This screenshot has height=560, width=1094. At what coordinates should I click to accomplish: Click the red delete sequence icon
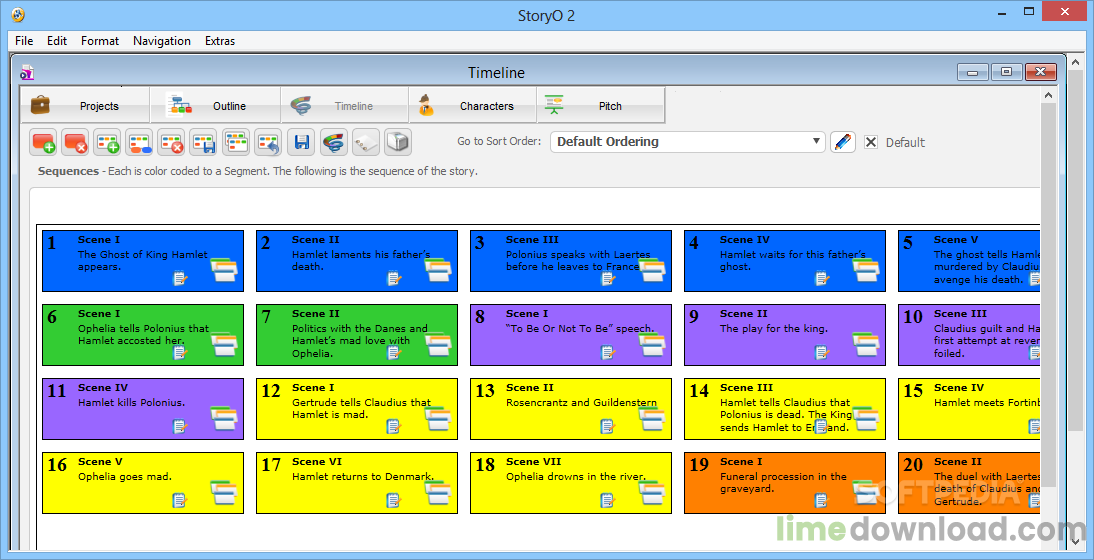pos(75,142)
